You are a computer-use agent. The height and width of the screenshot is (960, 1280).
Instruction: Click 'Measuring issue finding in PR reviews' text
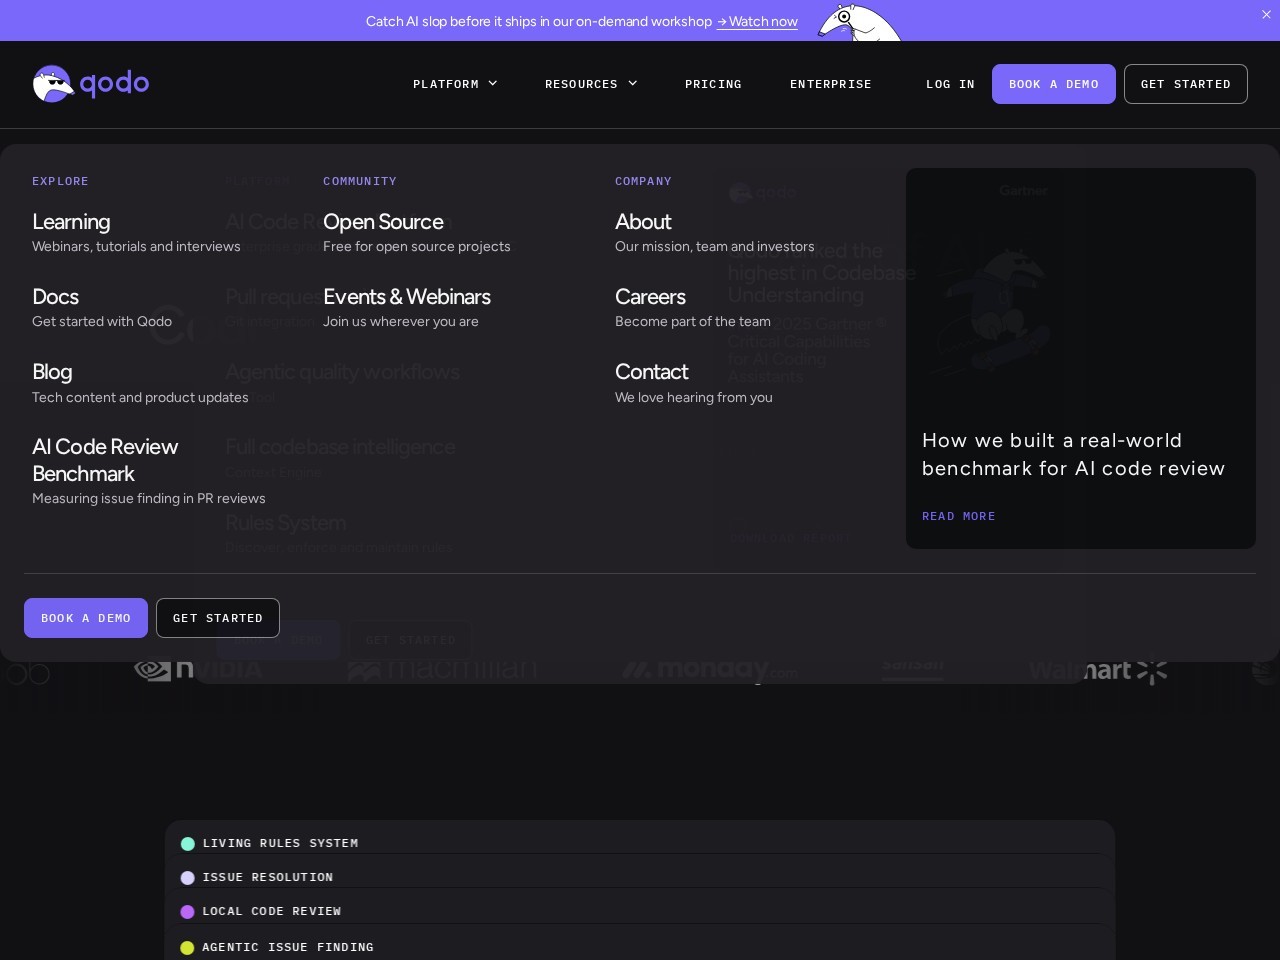tap(149, 498)
